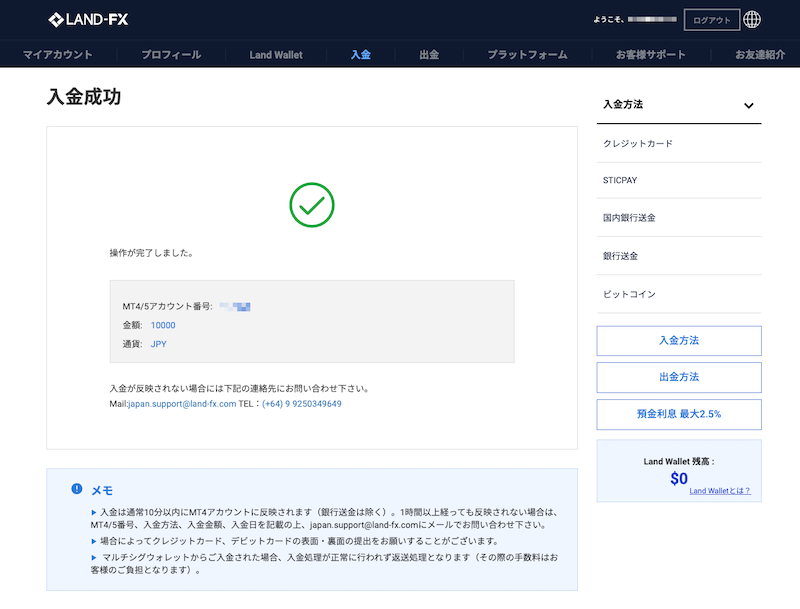Open the Land Walletとは？ link
Screen dimensions: 800x609
pyautogui.click(x=720, y=491)
